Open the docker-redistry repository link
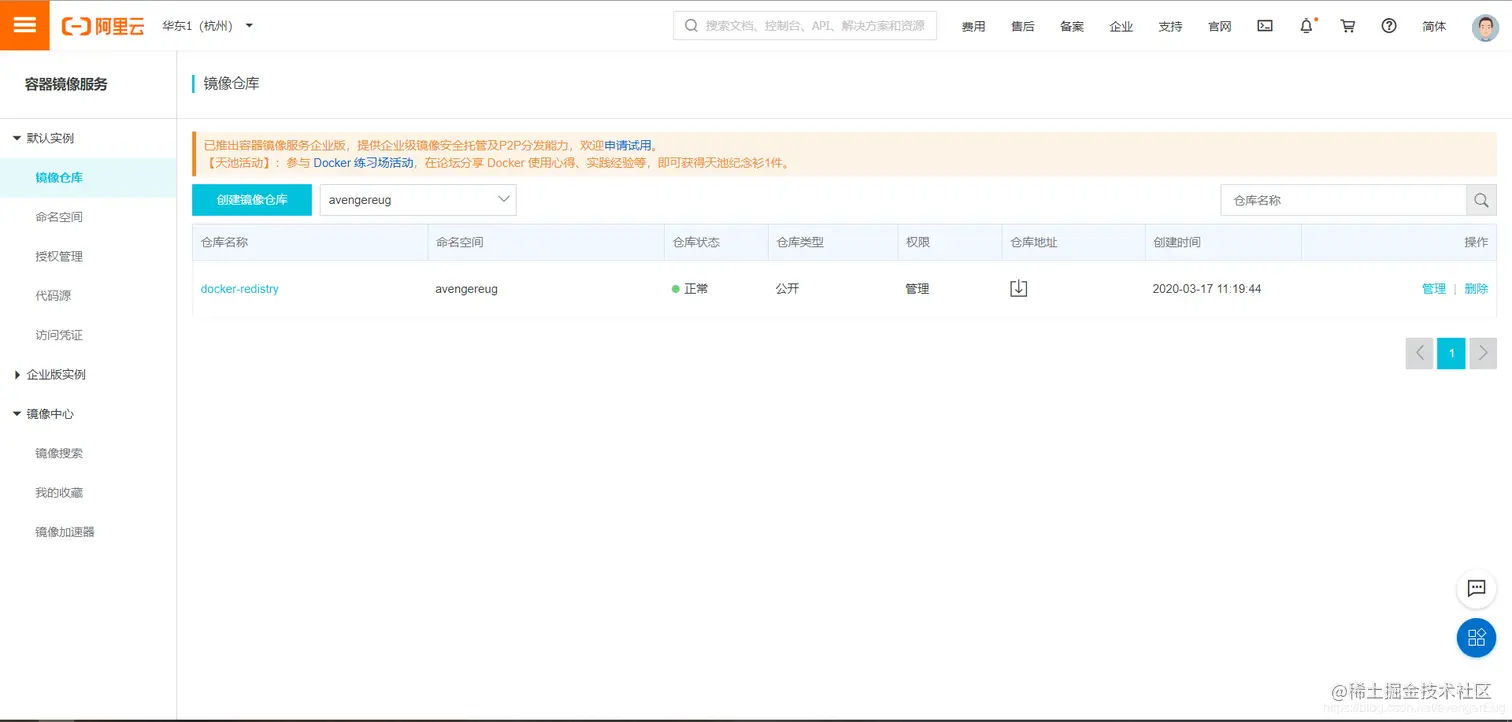1512x722 pixels. point(239,288)
